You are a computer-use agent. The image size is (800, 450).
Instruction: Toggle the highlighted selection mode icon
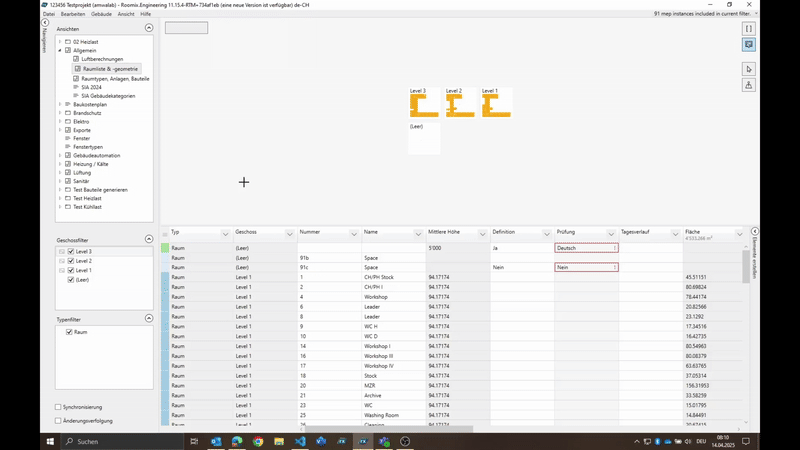point(748,44)
